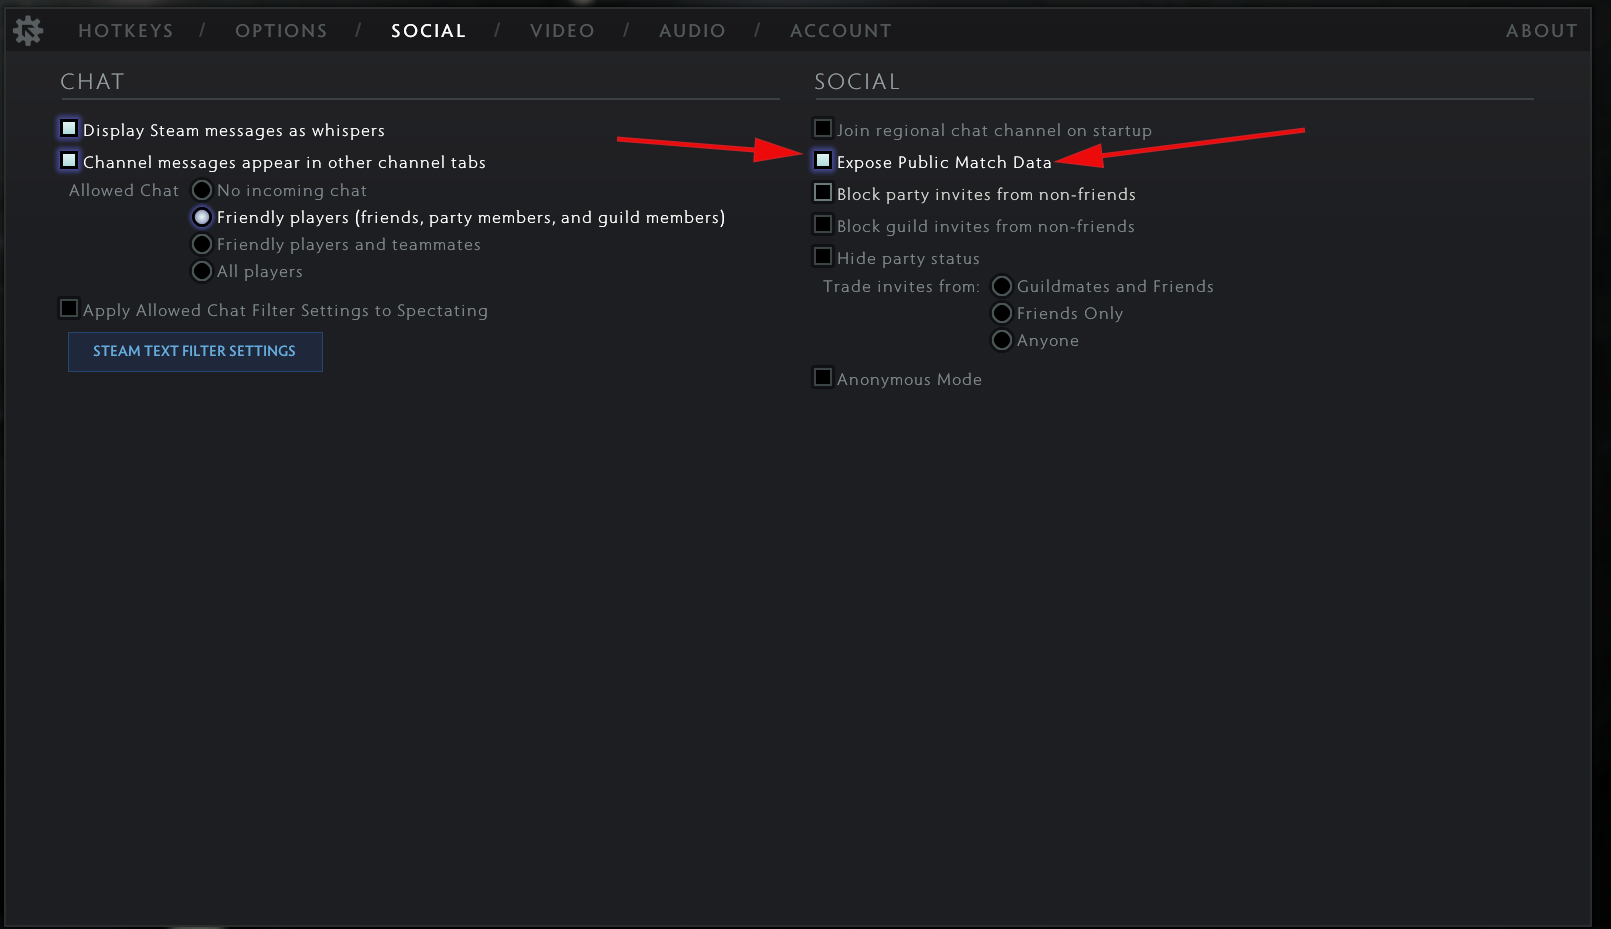This screenshot has width=1611, height=929.
Task: Toggle Display Steam messages as whispers
Action: pyautogui.click(x=69, y=129)
